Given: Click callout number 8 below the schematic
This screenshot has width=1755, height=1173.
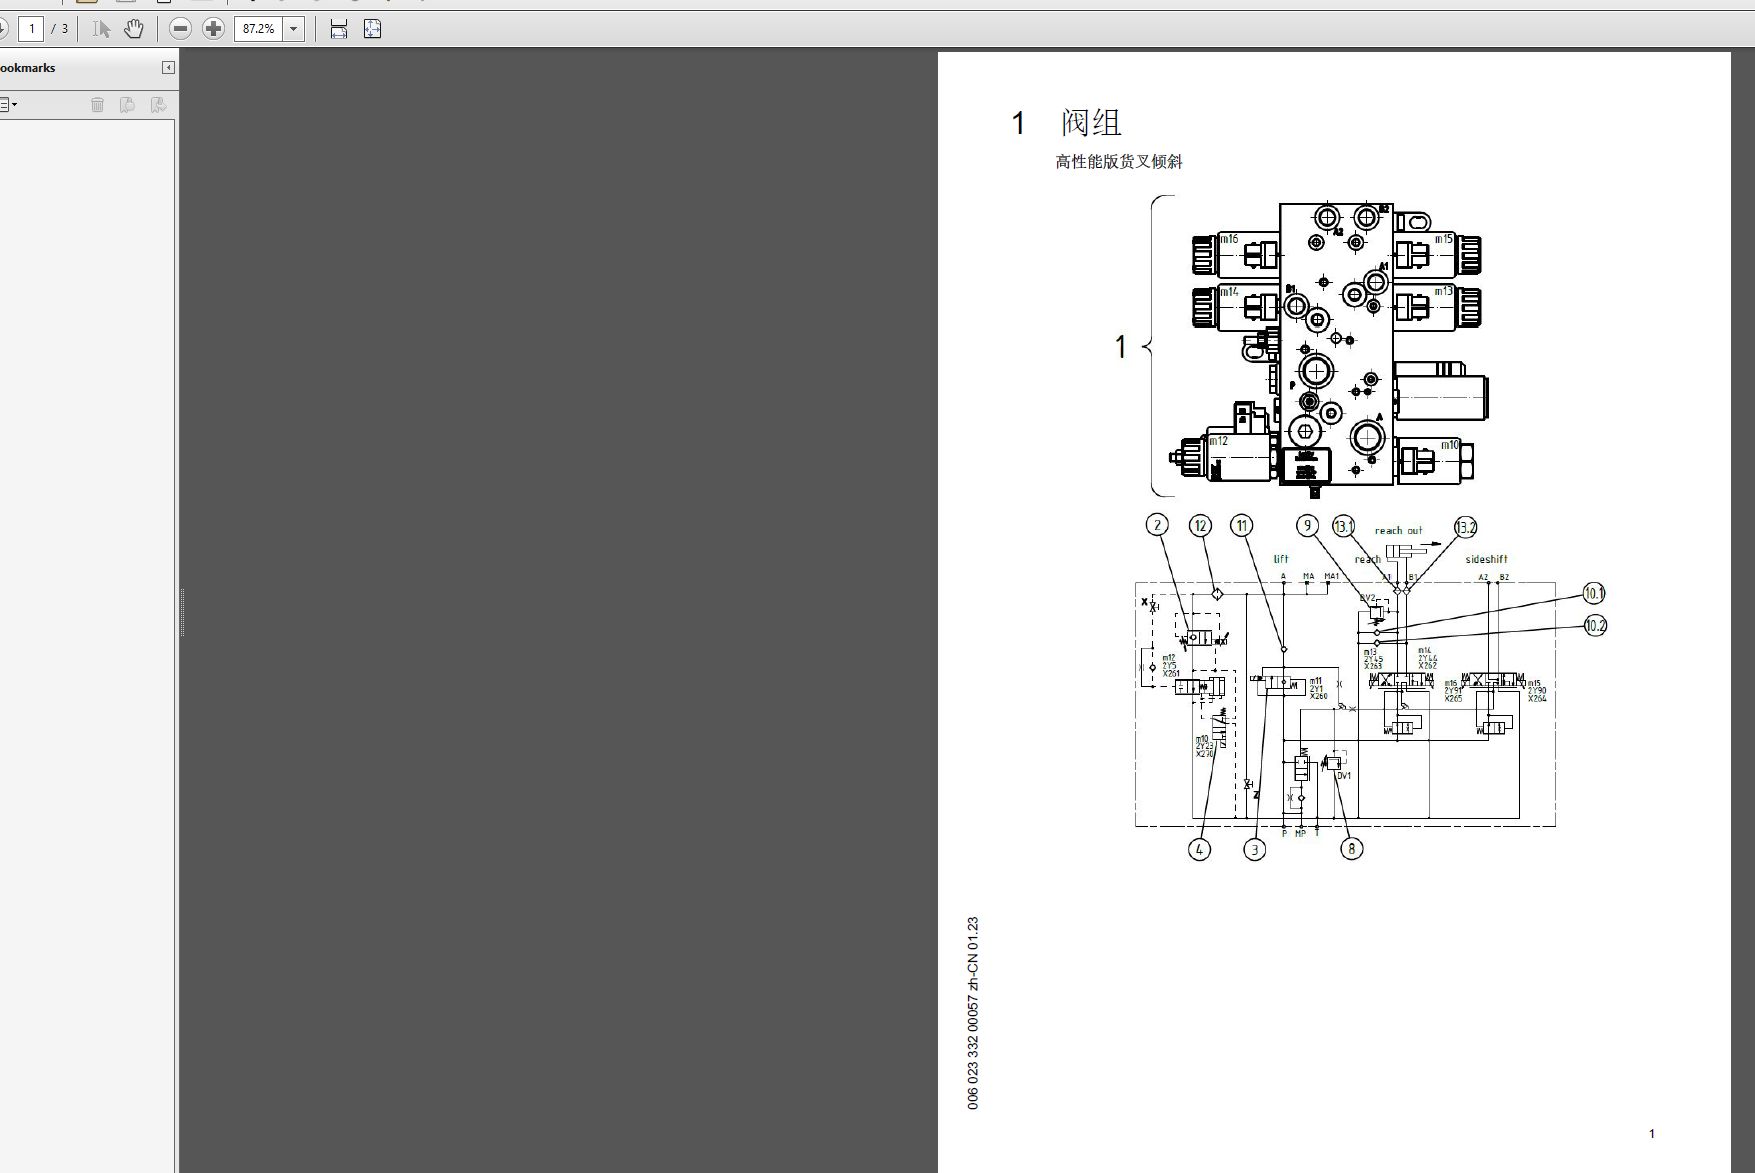Looking at the screenshot, I should [1351, 849].
